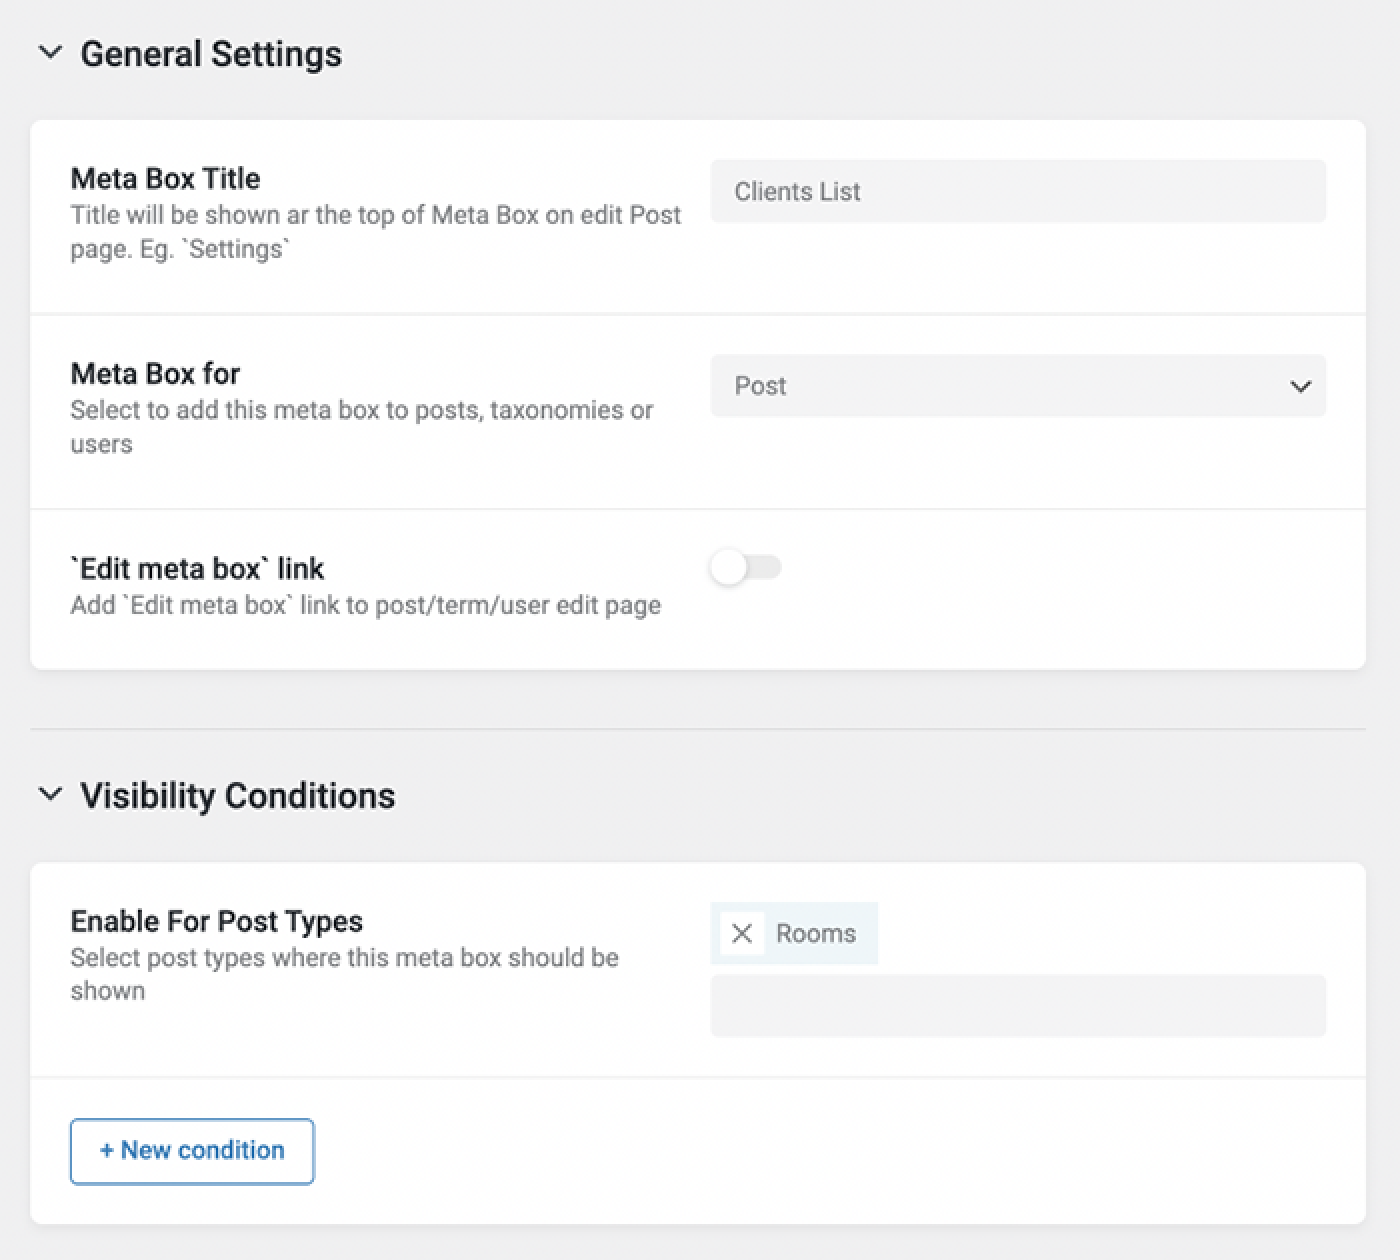Collapse the Visibility Conditions section chevron
The image size is (1400, 1260).
click(50, 795)
